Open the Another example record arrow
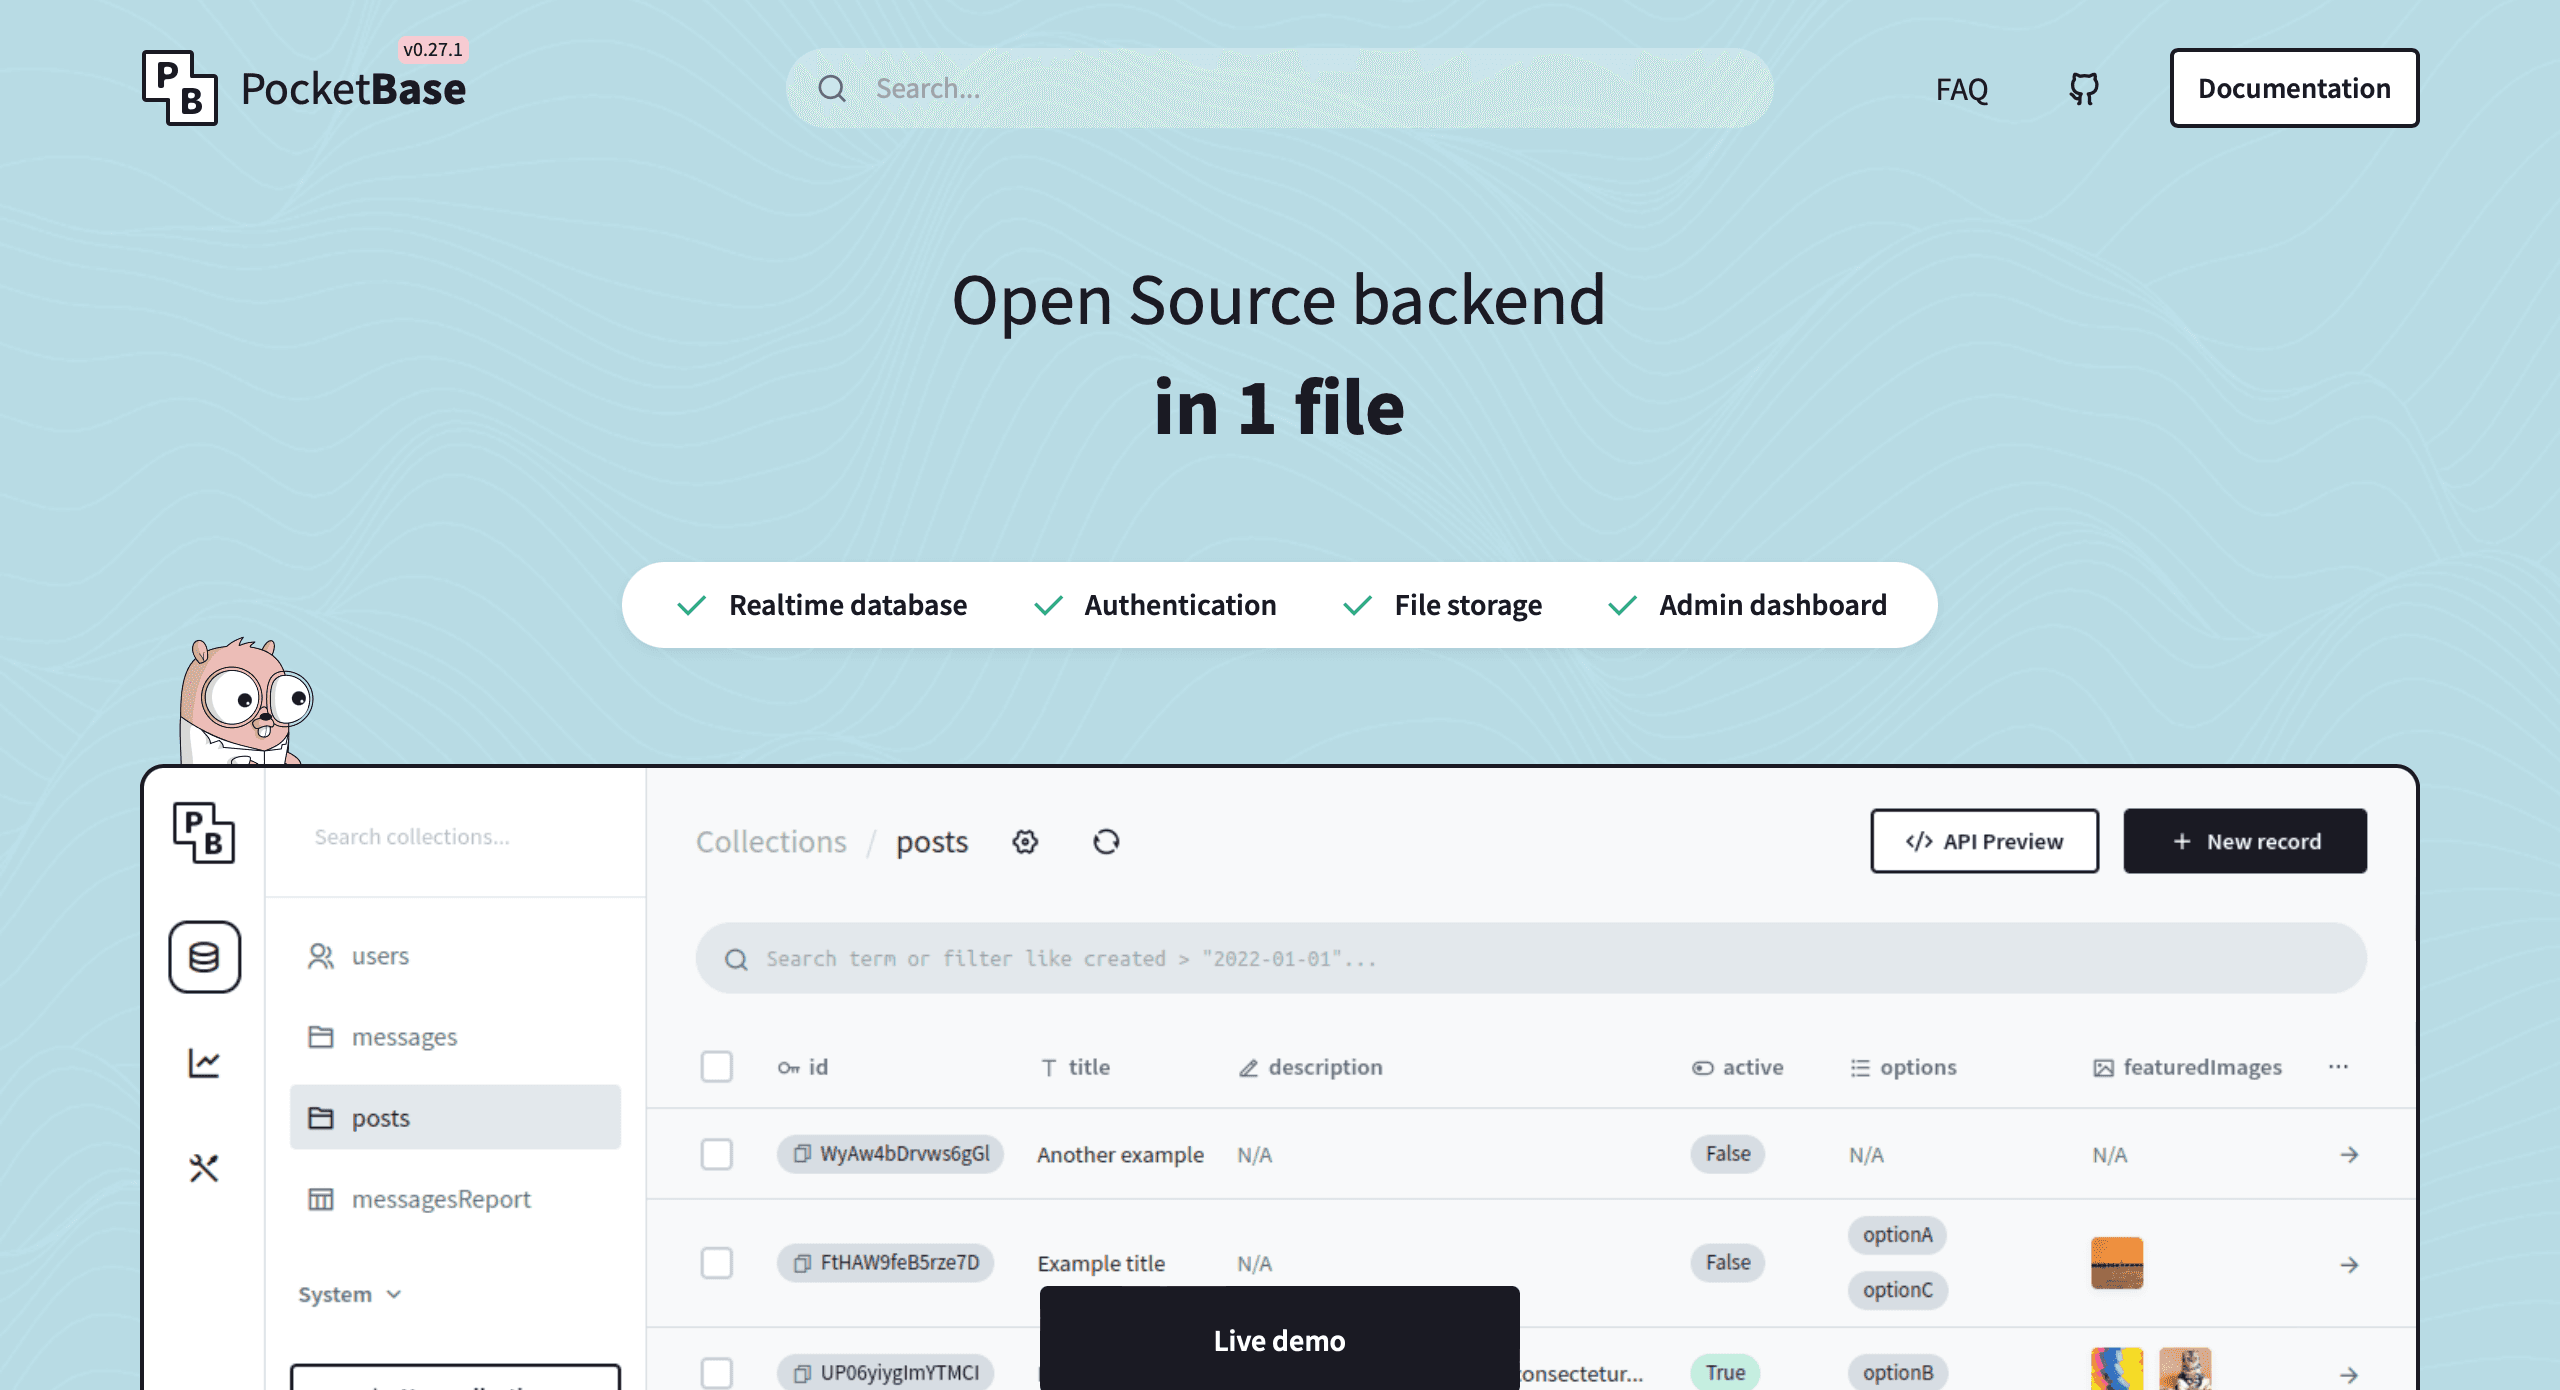The height and width of the screenshot is (1390, 2560). pyautogui.click(x=2349, y=1155)
